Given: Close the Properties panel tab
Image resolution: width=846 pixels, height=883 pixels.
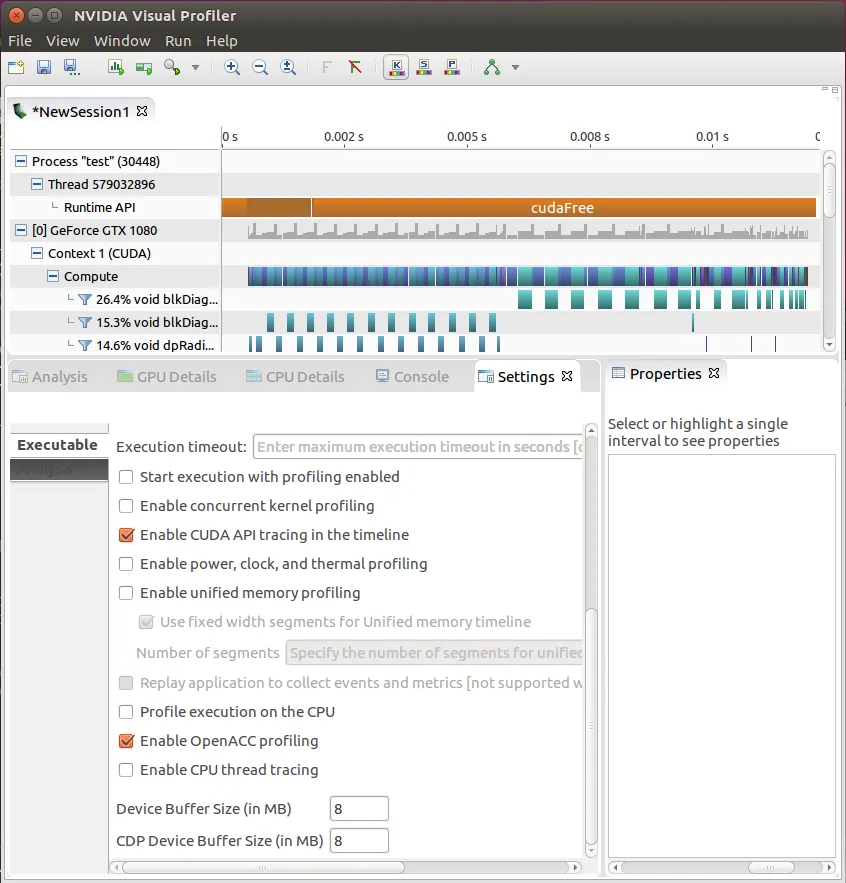Looking at the screenshot, I should [x=714, y=373].
